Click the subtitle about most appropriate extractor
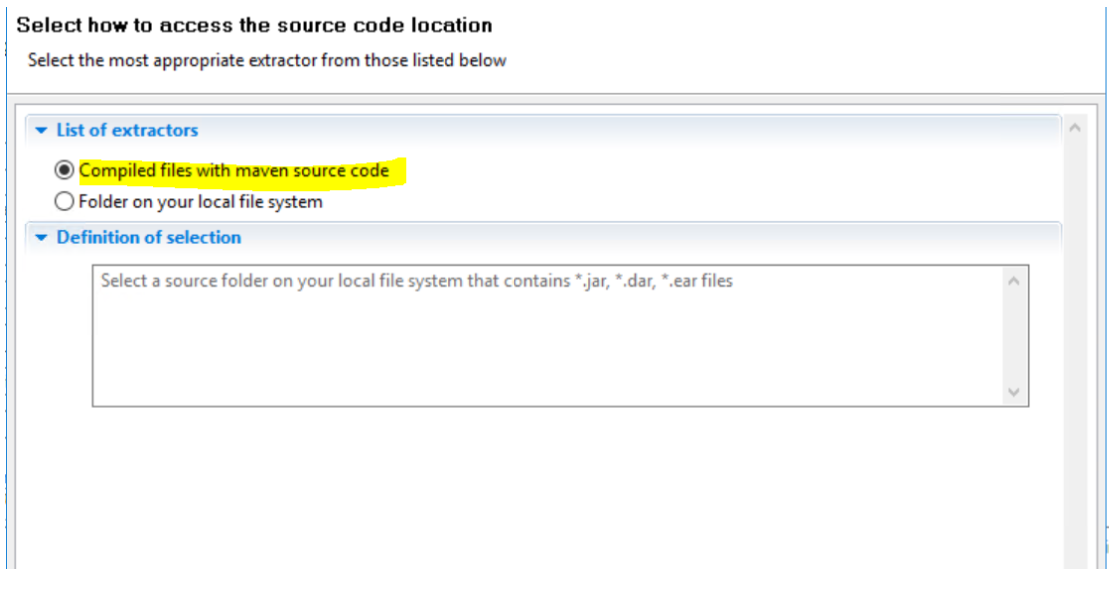This screenshot has width=1109, height=599. (x=267, y=60)
